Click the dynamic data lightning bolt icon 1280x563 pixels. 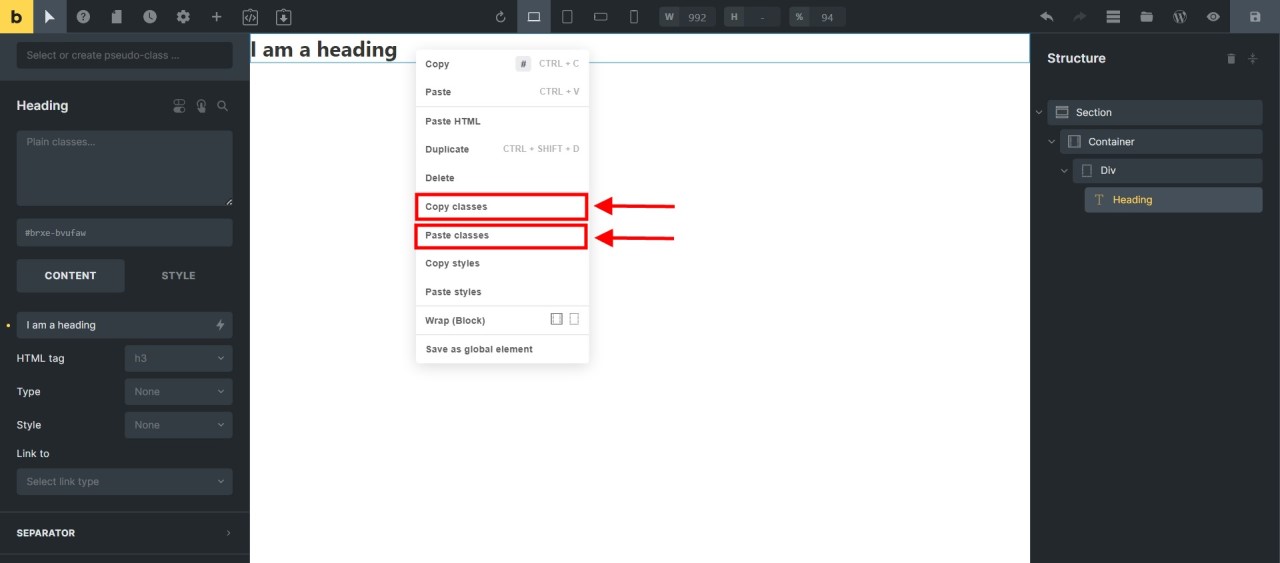(220, 325)
